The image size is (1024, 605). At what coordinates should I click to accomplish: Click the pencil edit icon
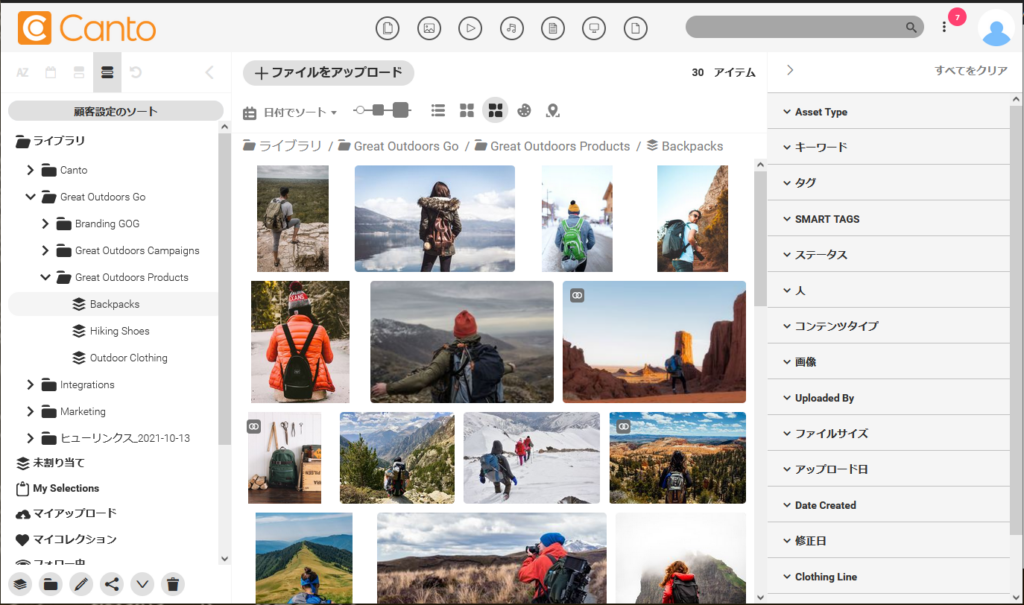[81, 584]
